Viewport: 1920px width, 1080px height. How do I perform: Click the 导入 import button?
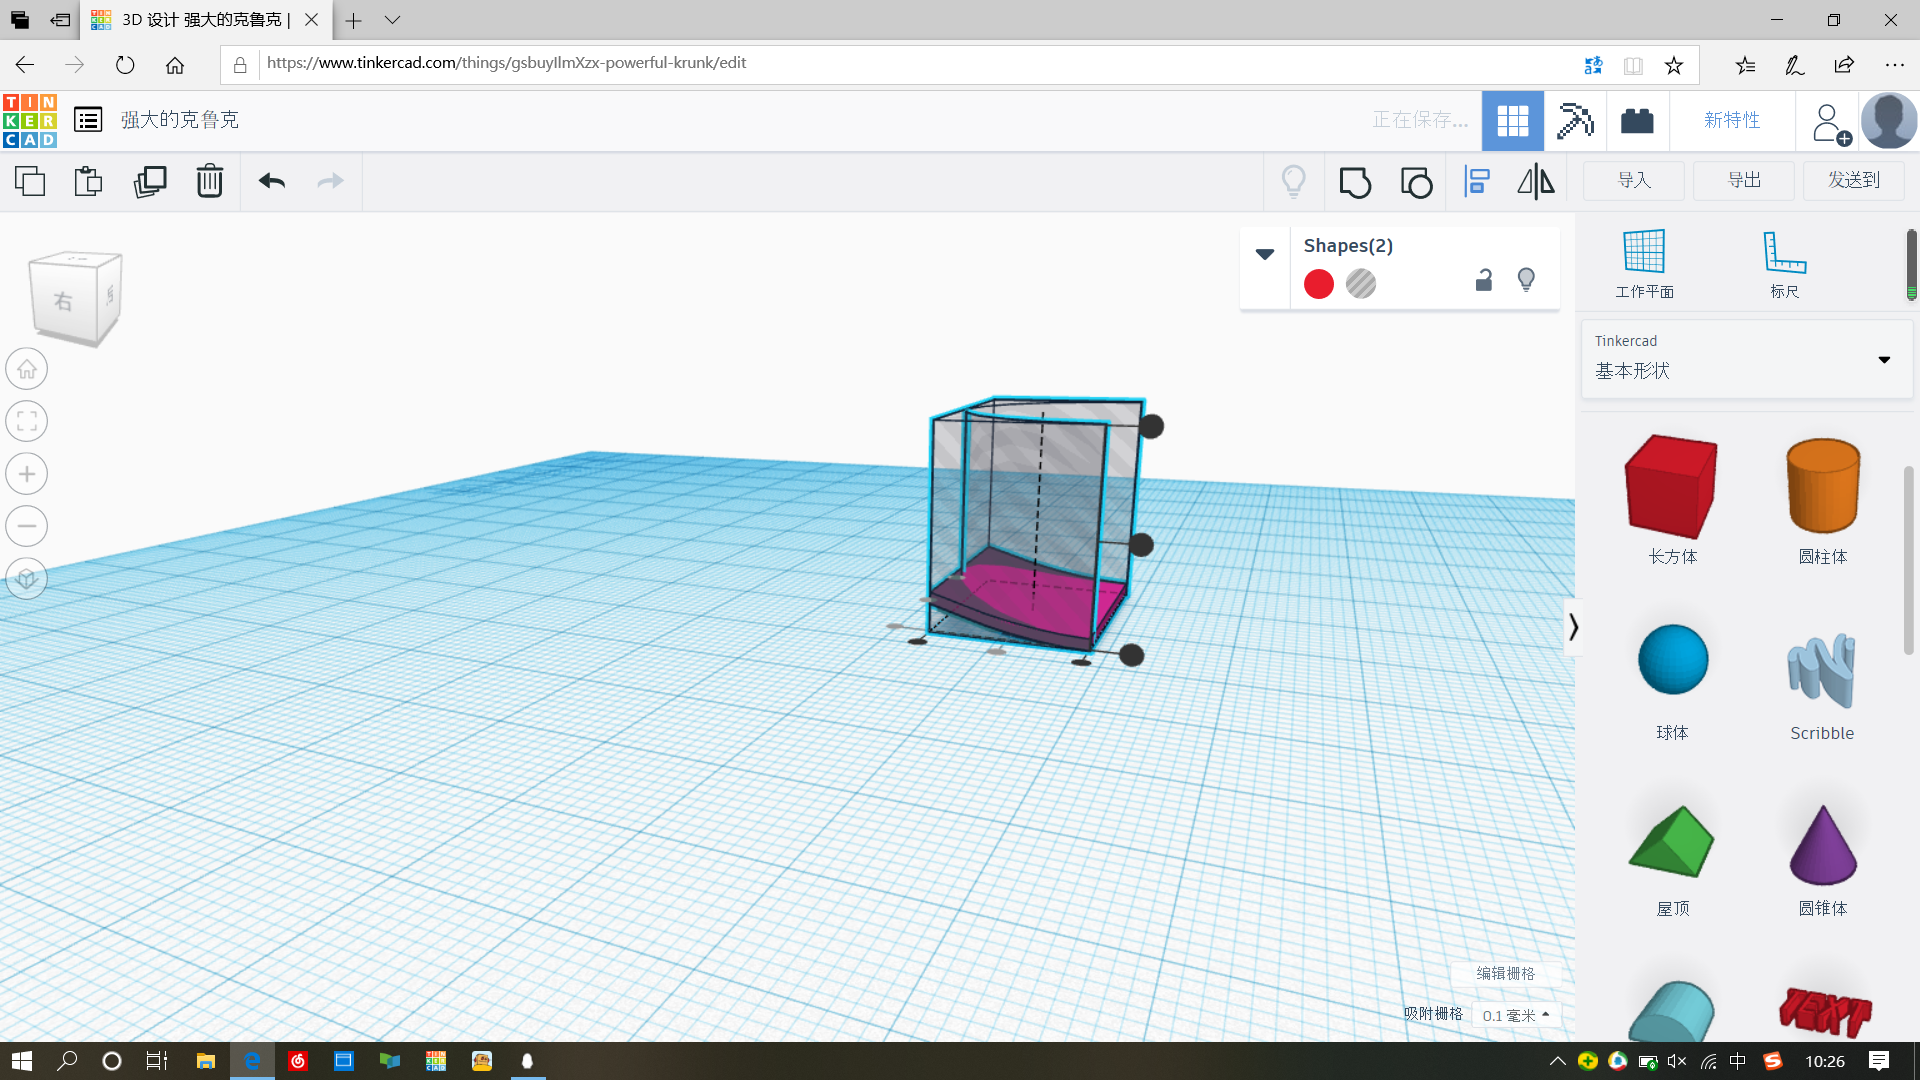[x=1634, y=181]
